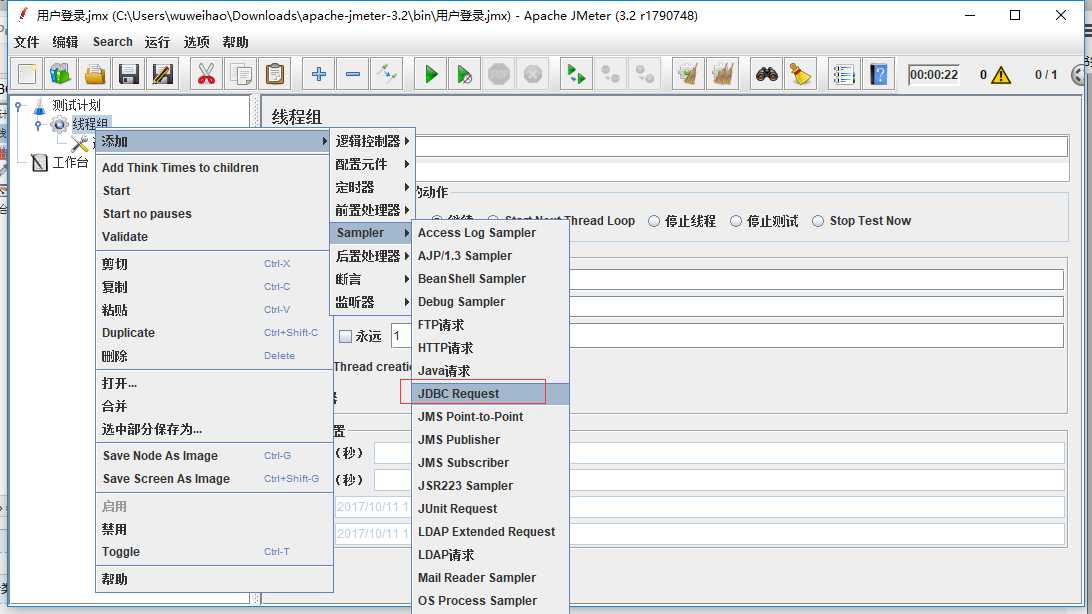This screenshot has width=1092, height=614.
Task: Choose 选中部分保存为... in the context menu
Action: [214, 430]
